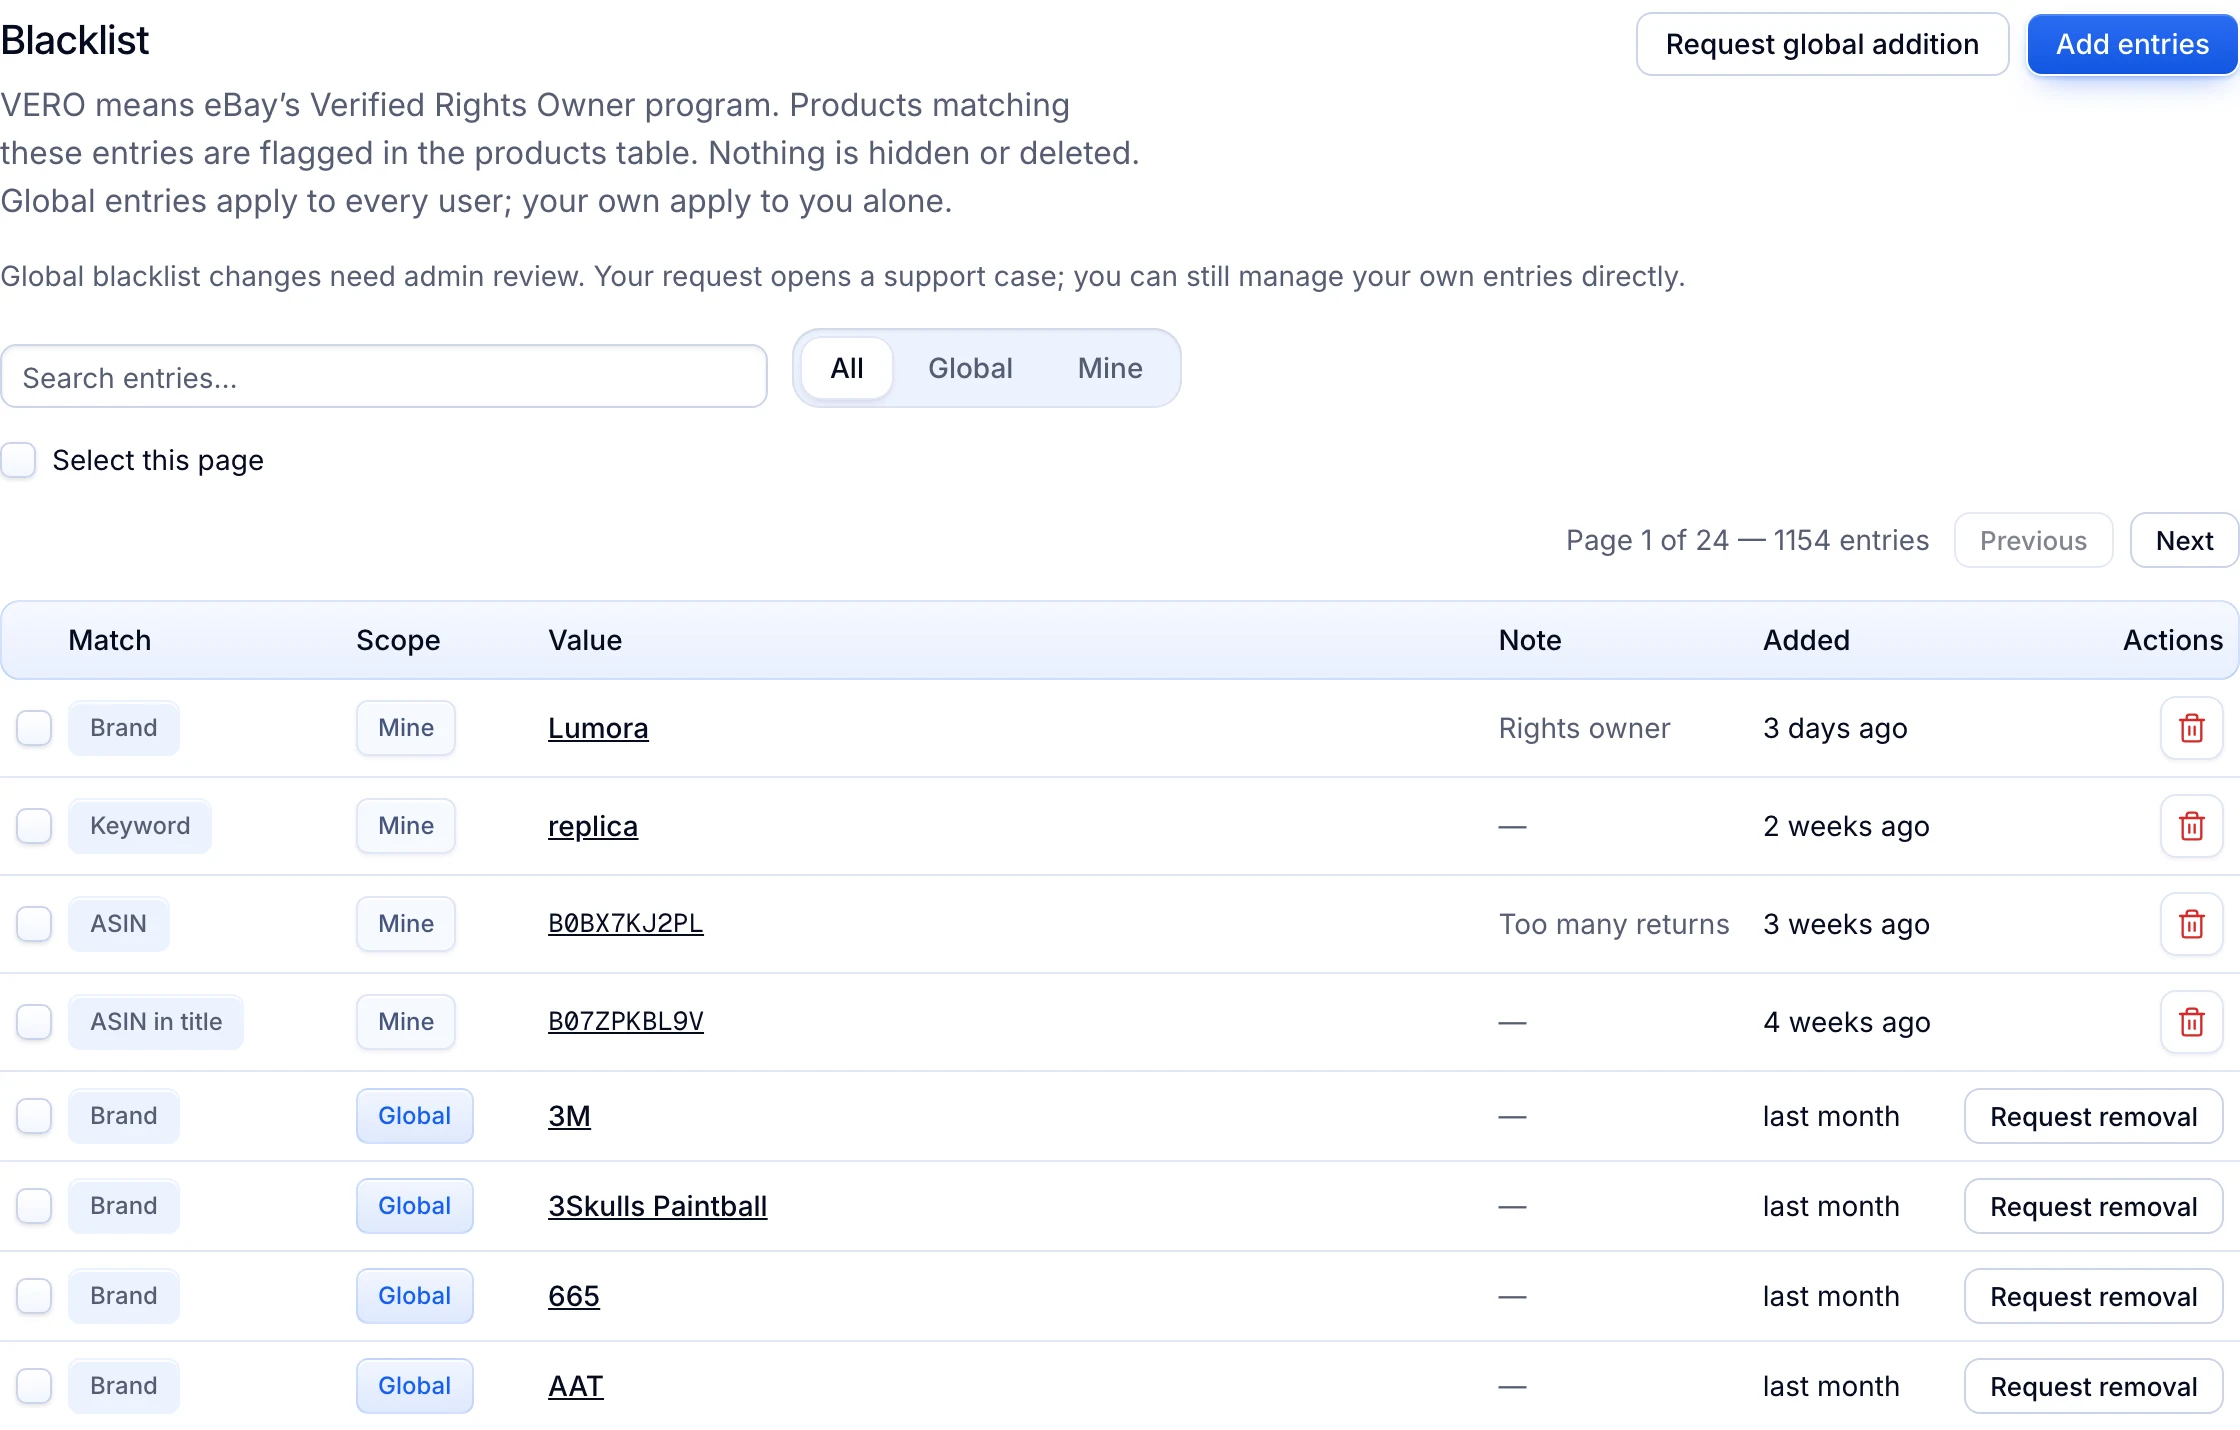Image resolution: width=2240 pixels, height=1430 pixels.
Task: Open the Add entries dialog
Action: 2132,44
